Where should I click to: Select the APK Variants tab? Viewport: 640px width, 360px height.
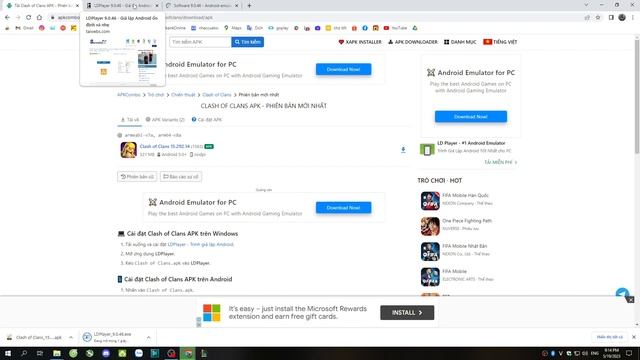coord(165,120)
